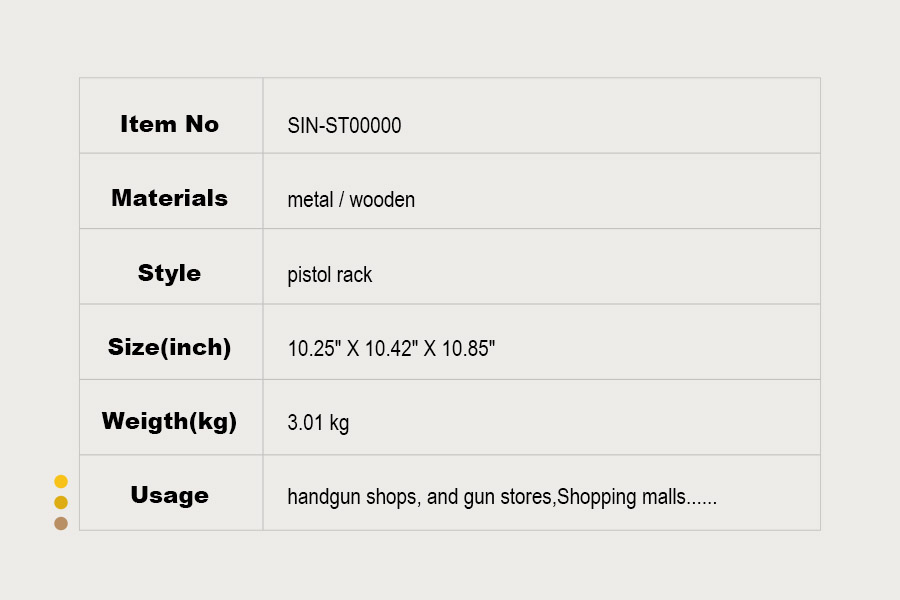
Task: Click the 'pistol rack' style value
Action: [x=330, y=275]
